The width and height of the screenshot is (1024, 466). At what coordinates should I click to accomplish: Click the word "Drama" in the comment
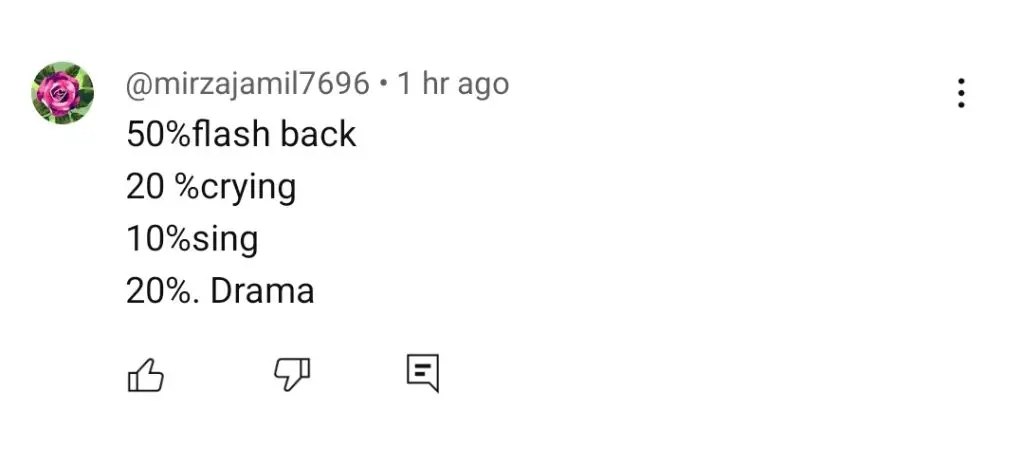coord(263,290)
